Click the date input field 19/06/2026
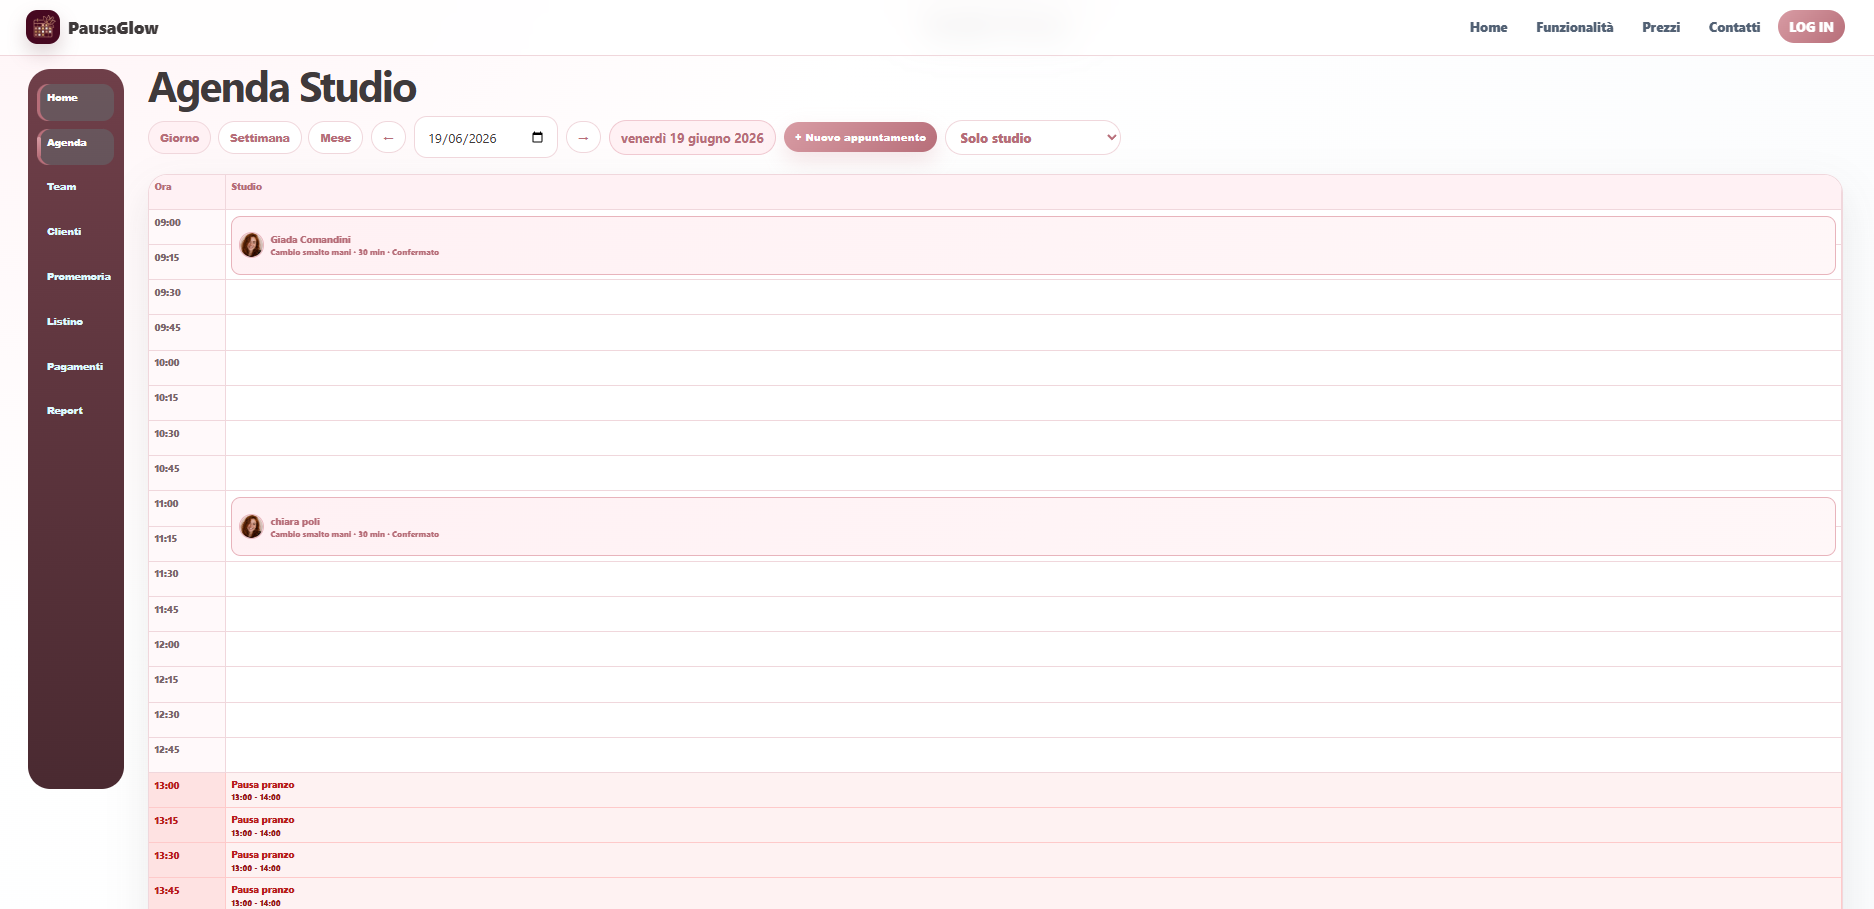 [486, 138]
